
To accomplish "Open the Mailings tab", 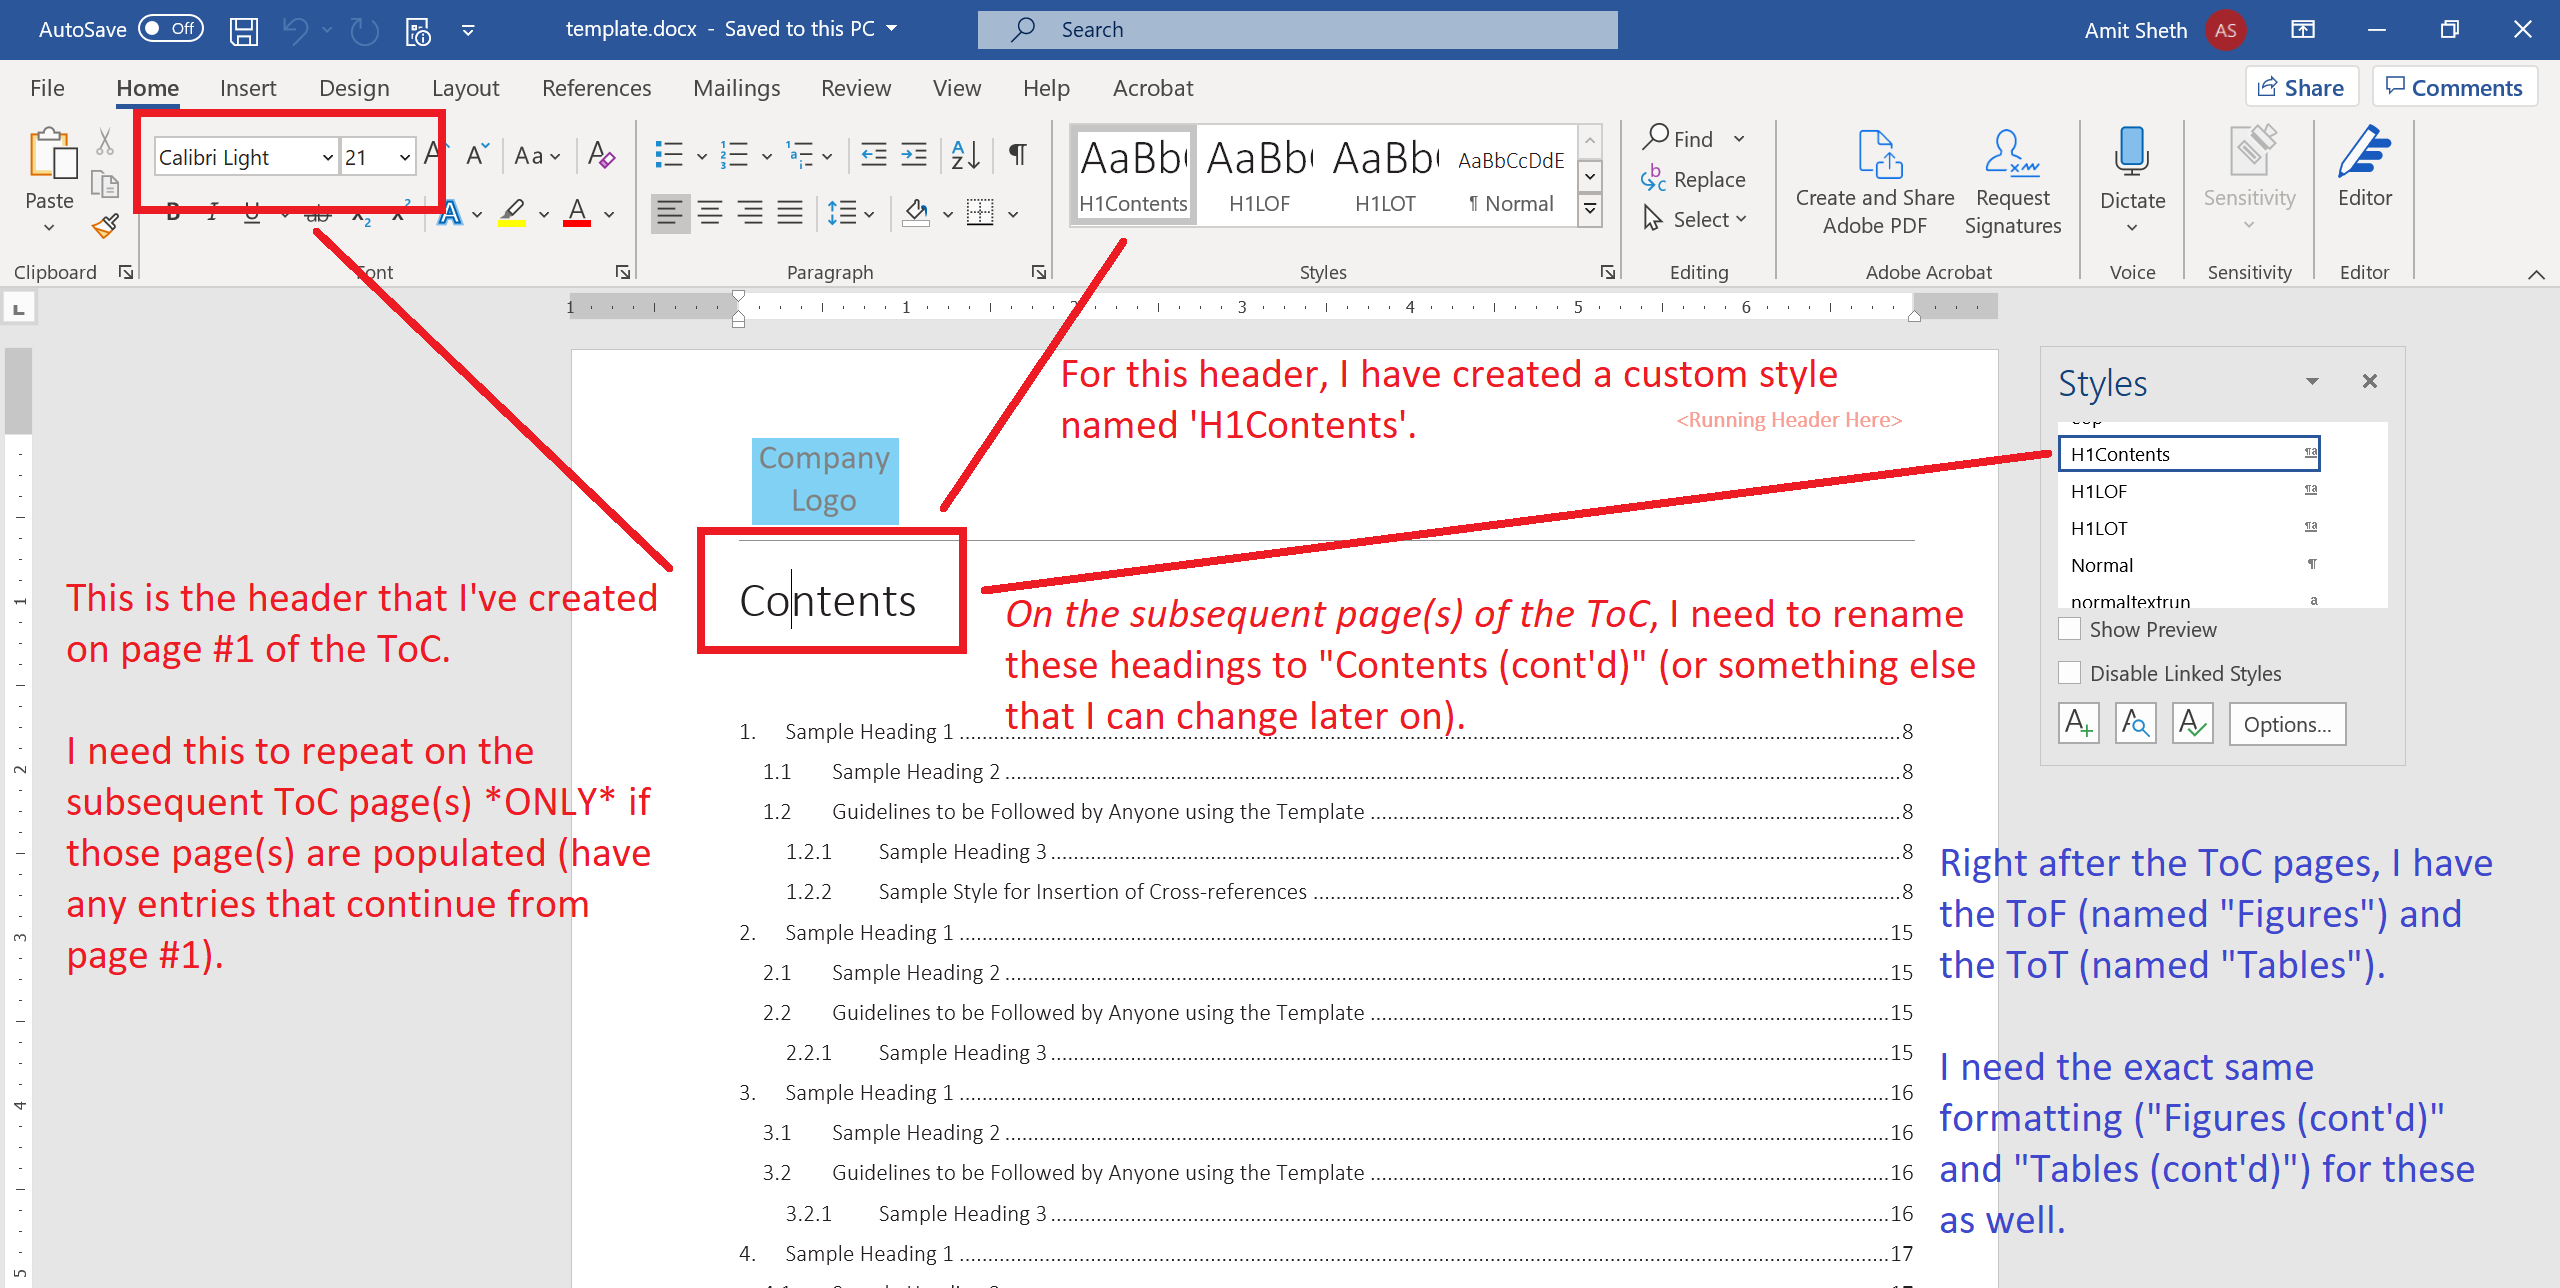I will (736, 88).
